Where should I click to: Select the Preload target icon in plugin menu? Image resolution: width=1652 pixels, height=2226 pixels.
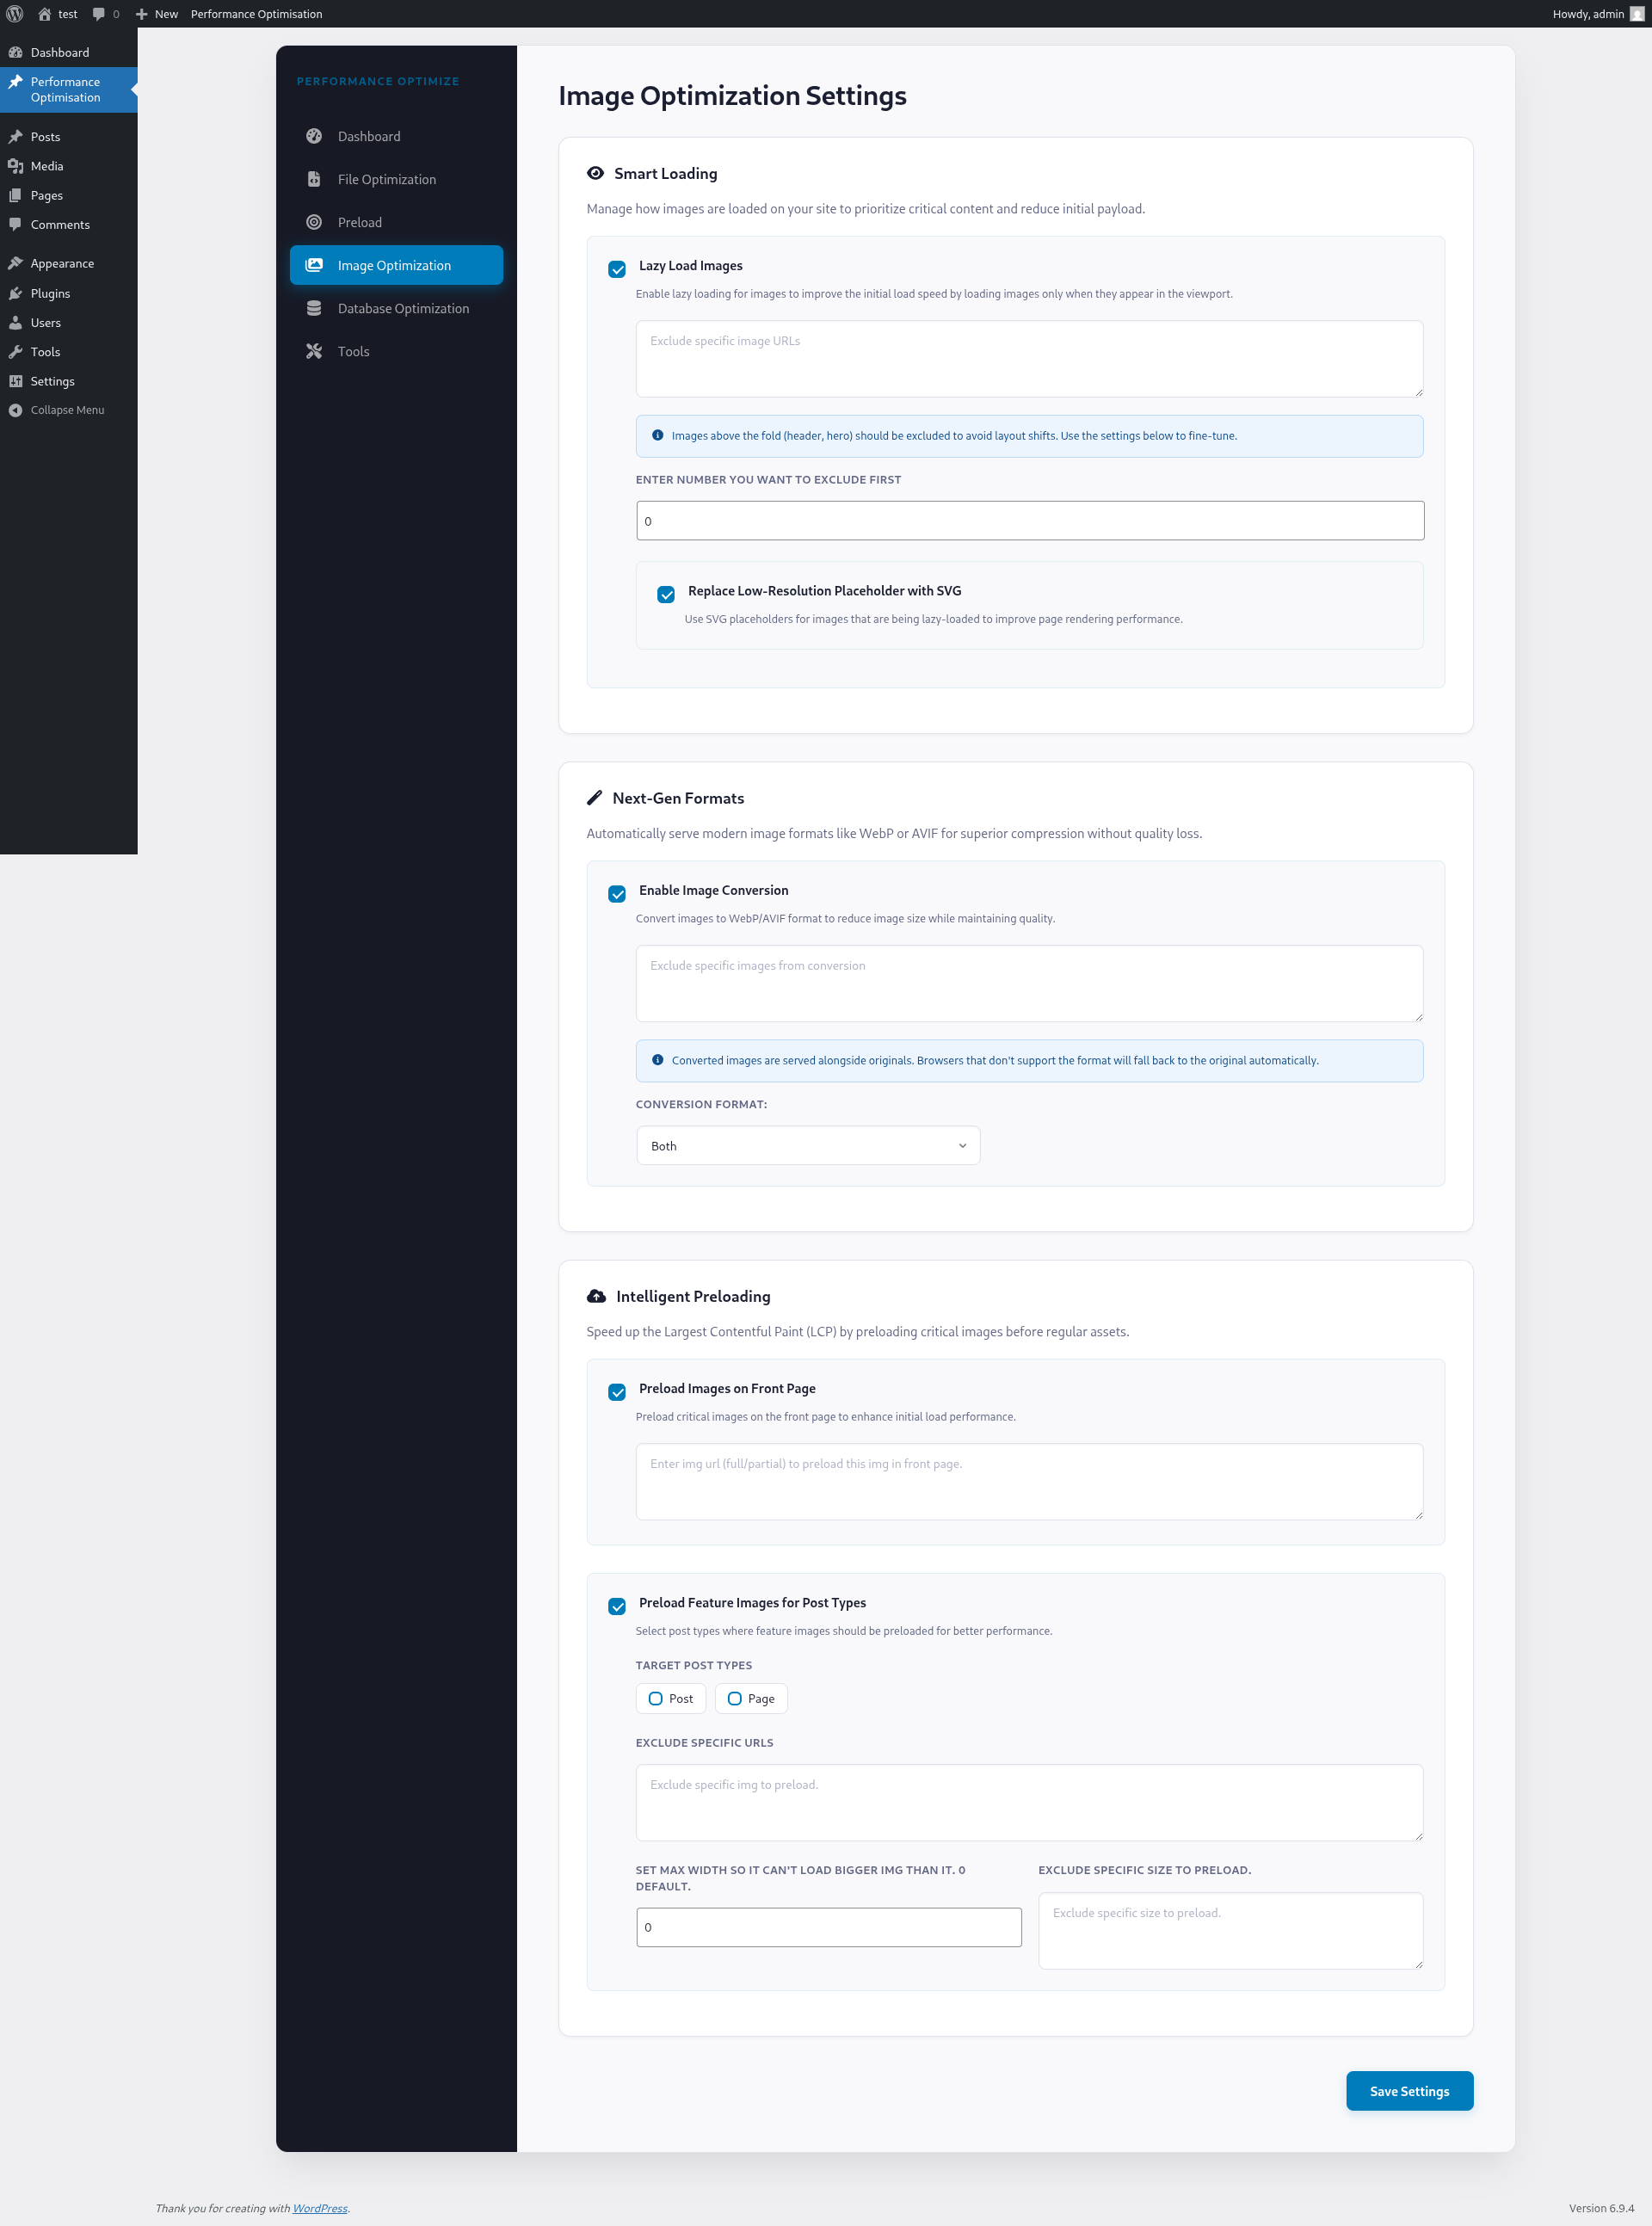click(x=313, y=222)
